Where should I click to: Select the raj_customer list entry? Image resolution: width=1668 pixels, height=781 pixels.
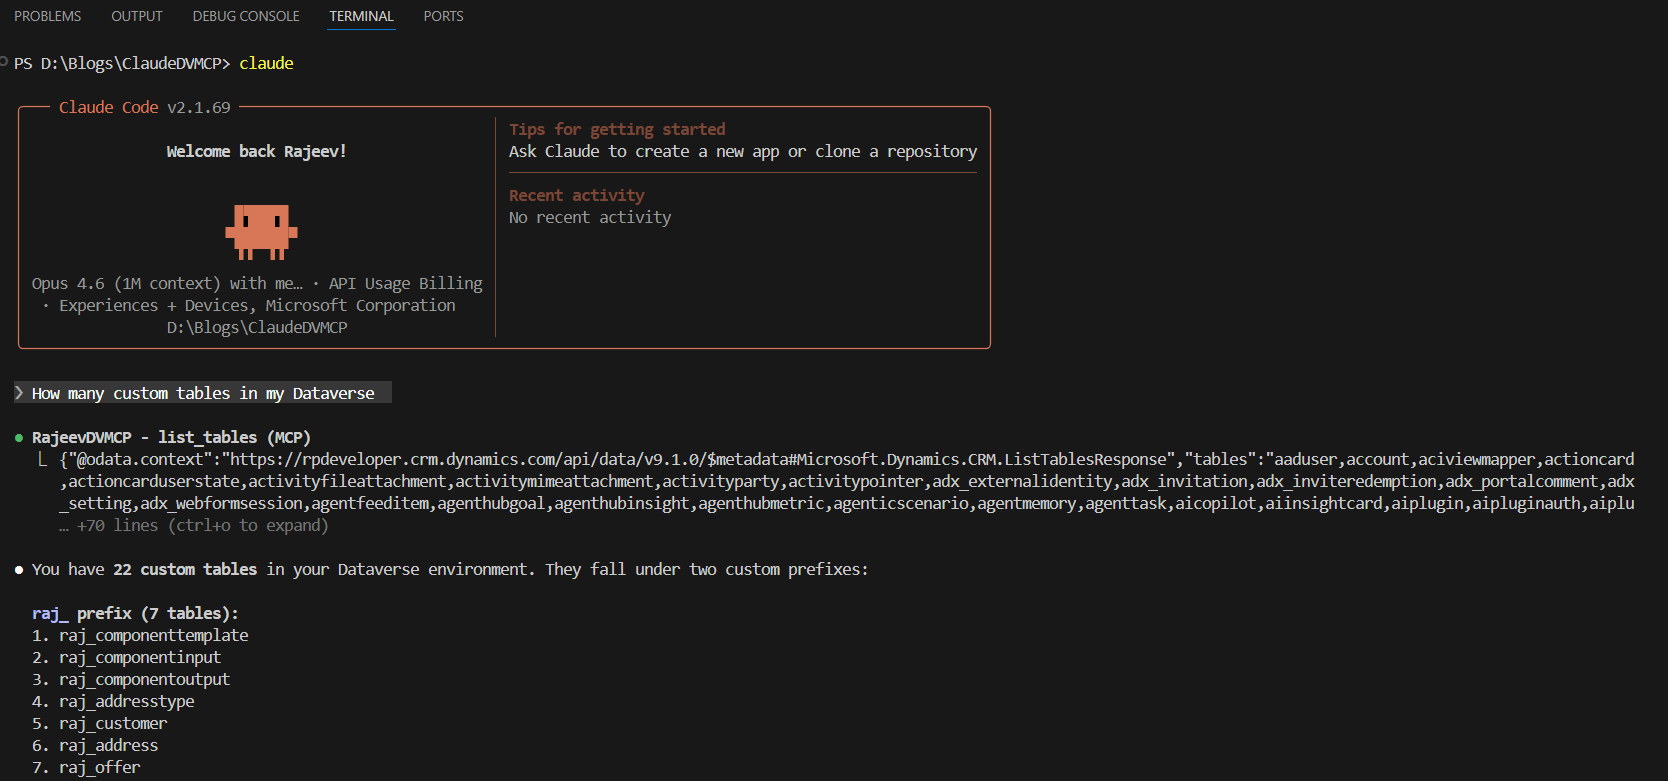[x=112, y=724]
